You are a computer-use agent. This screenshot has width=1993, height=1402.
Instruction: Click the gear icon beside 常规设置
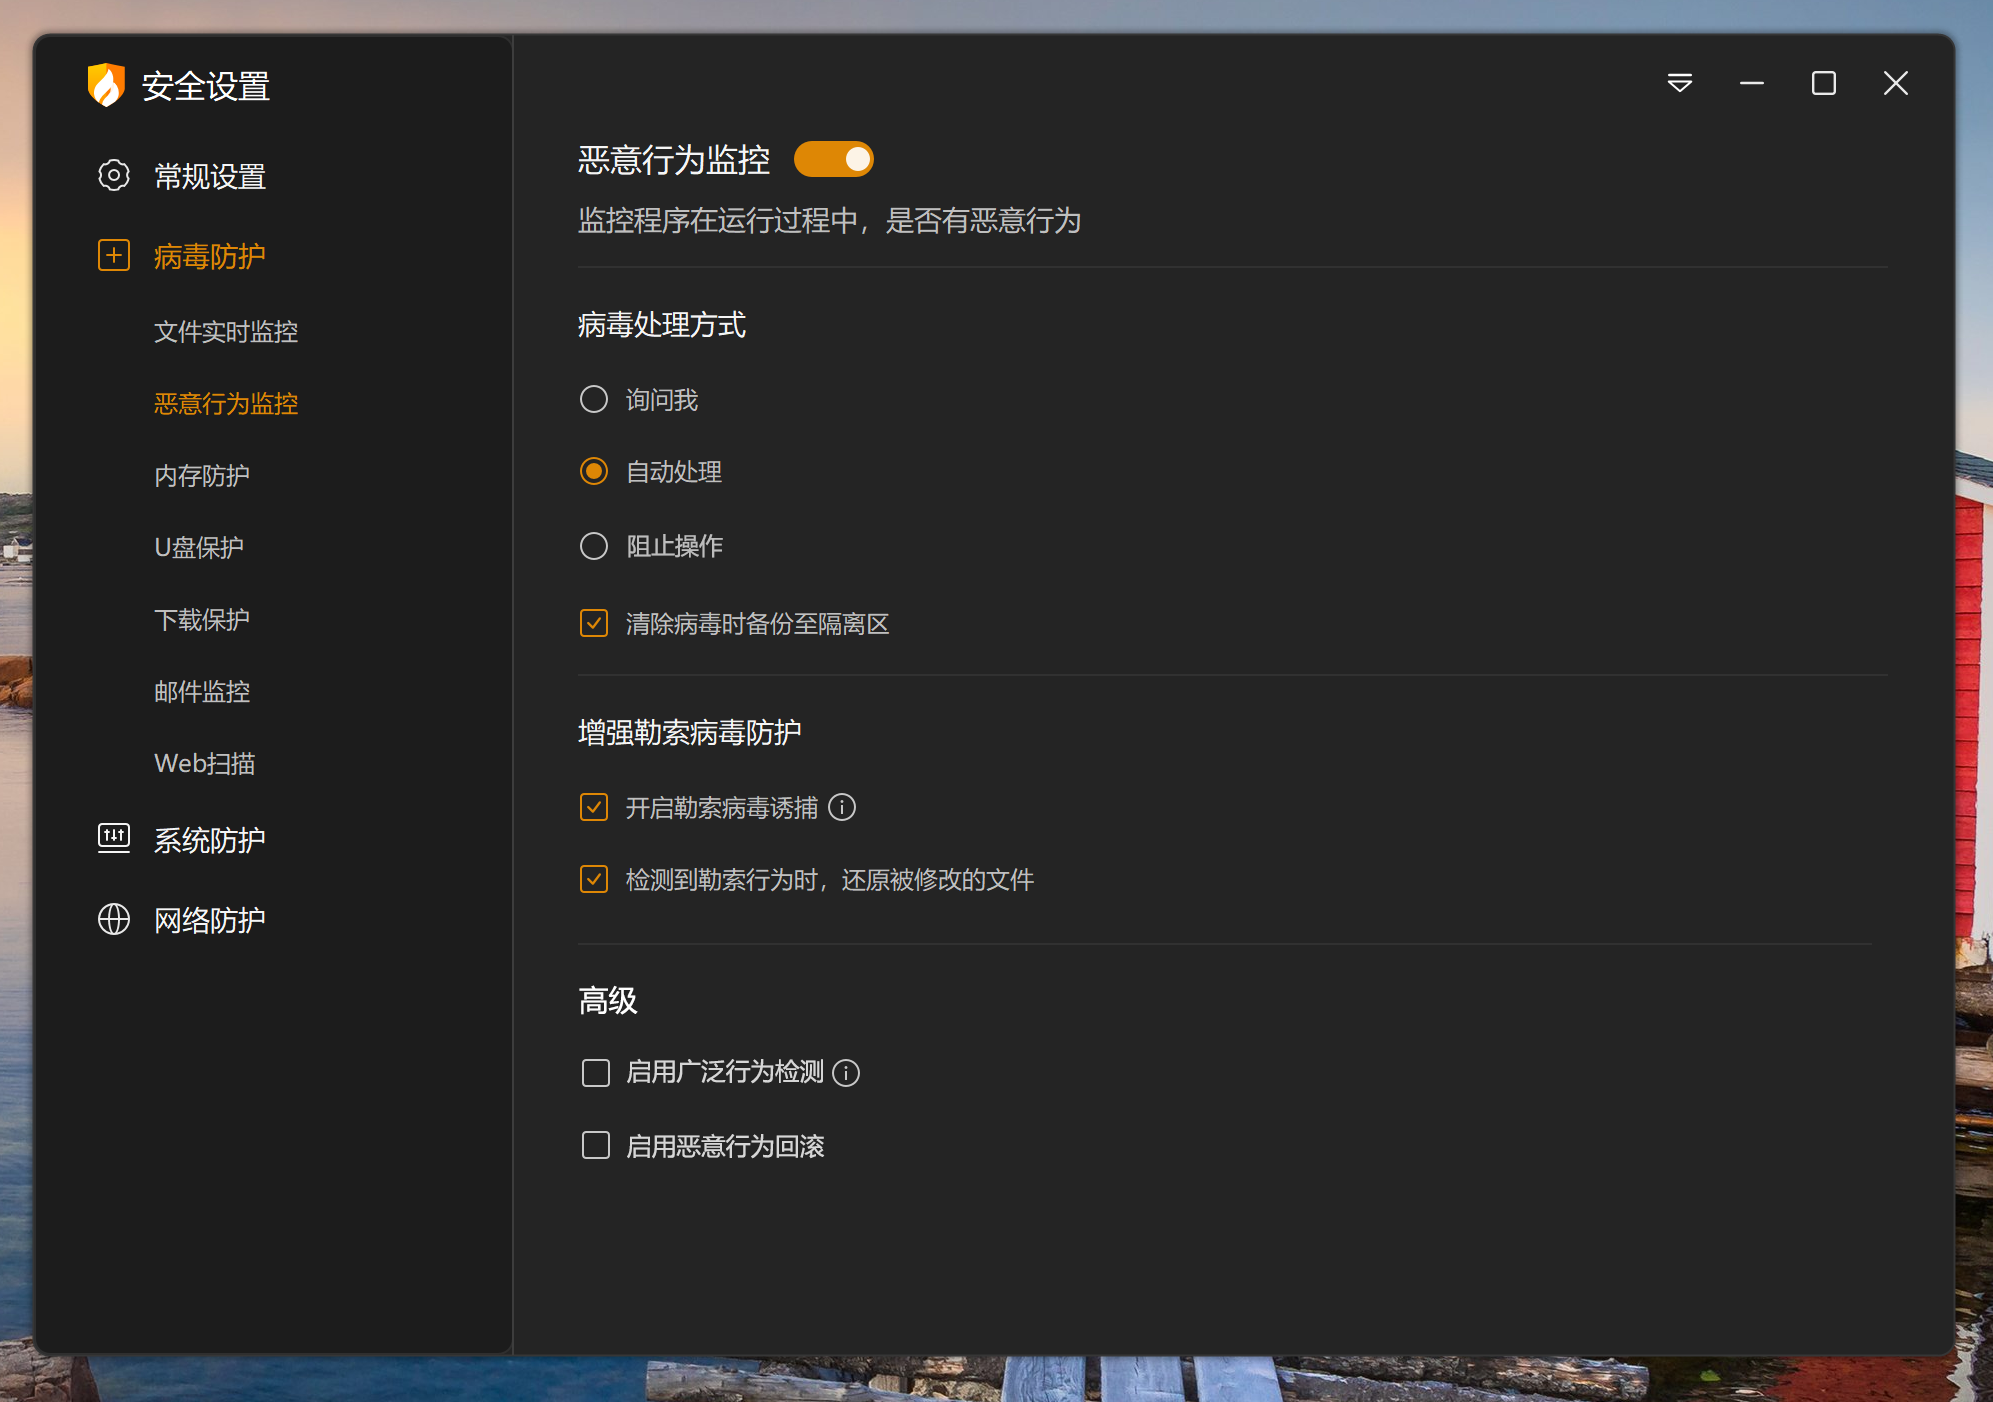coord(114,175)
